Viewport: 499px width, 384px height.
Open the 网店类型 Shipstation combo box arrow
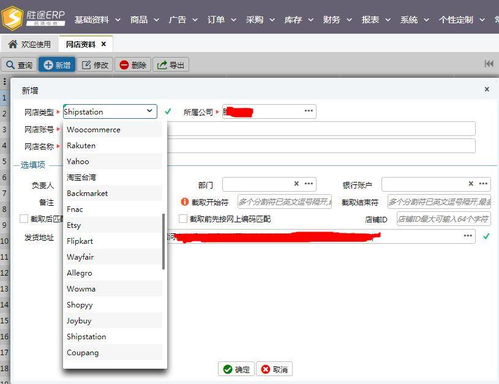coord(149,111)
